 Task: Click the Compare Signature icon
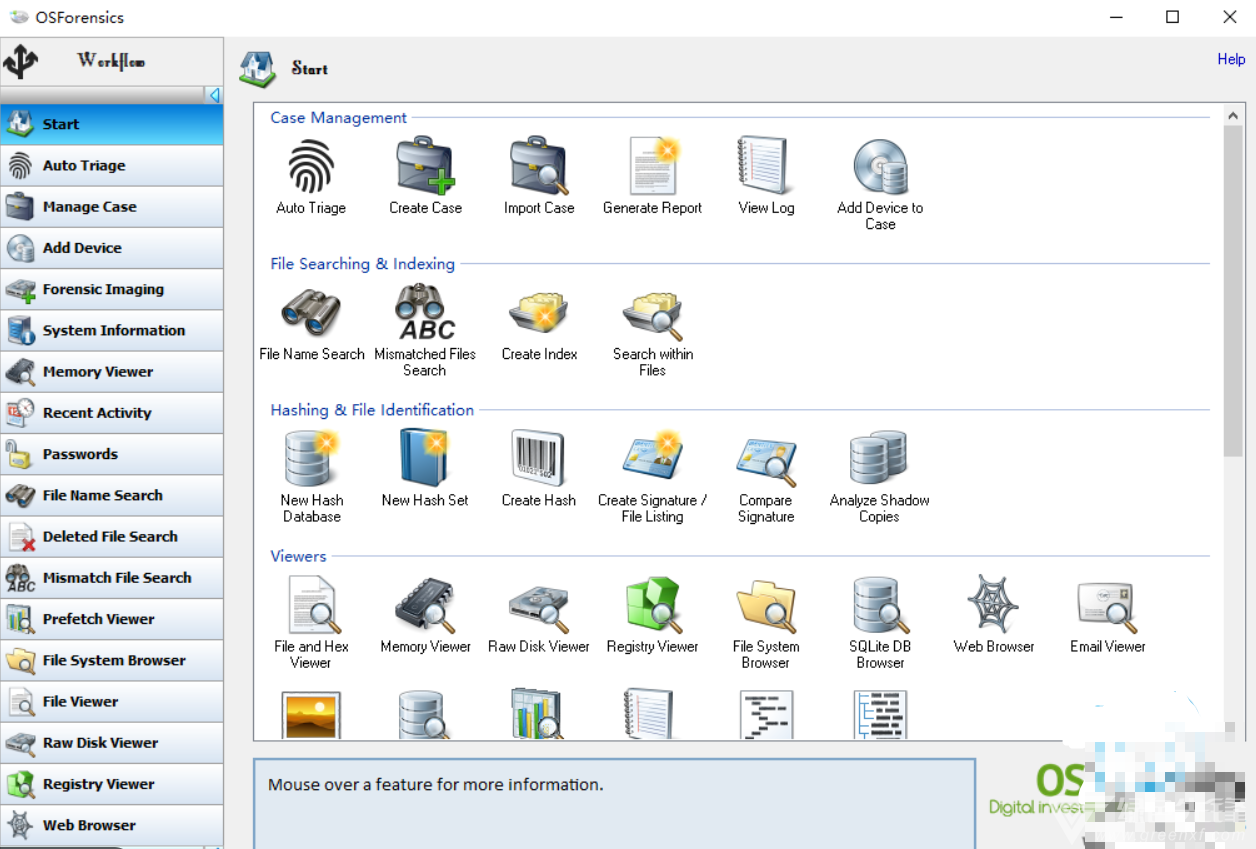pos(767,460)
